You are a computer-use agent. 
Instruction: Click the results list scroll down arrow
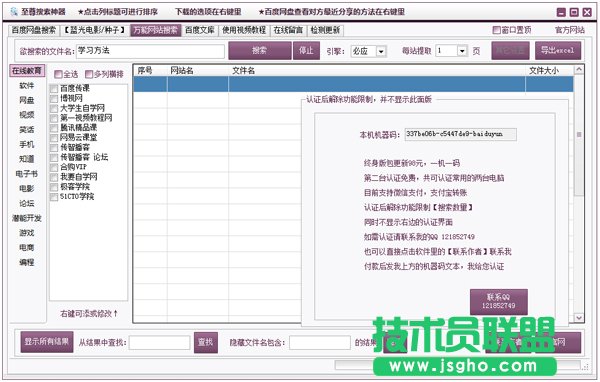[579, 318]
